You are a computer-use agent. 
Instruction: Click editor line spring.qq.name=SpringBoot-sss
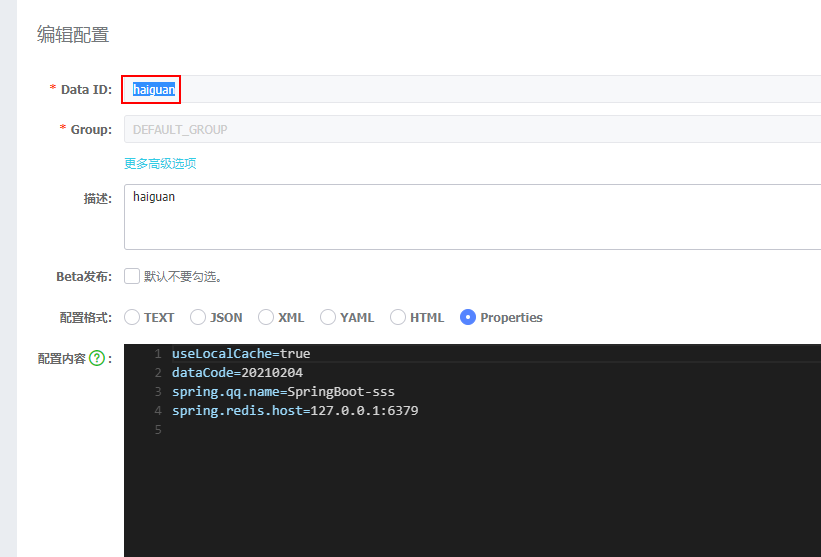coord(283,392)
